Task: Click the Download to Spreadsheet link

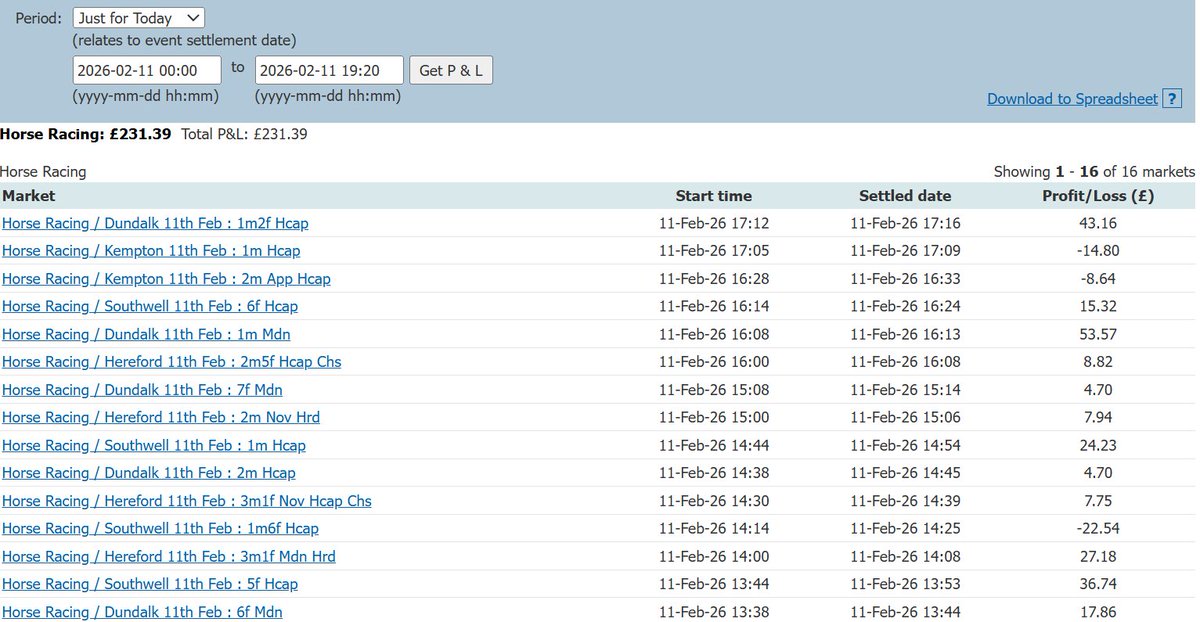Action: 1072,98
